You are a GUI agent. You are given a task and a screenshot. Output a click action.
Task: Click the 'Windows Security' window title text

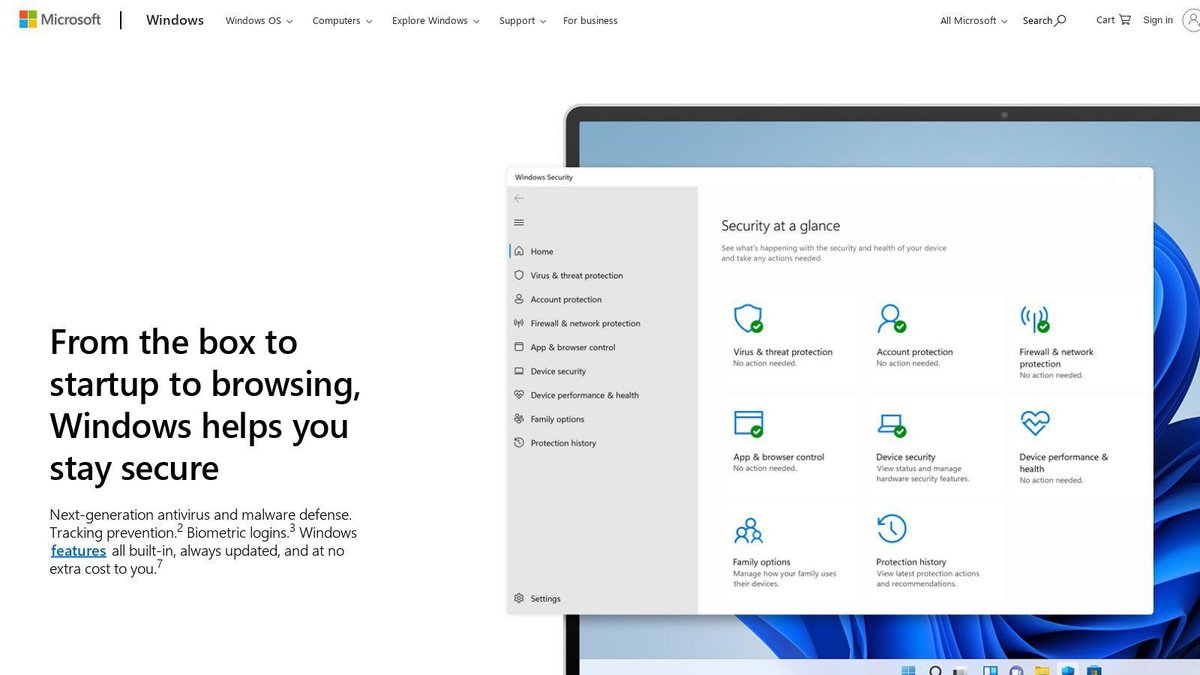(544, 178)
